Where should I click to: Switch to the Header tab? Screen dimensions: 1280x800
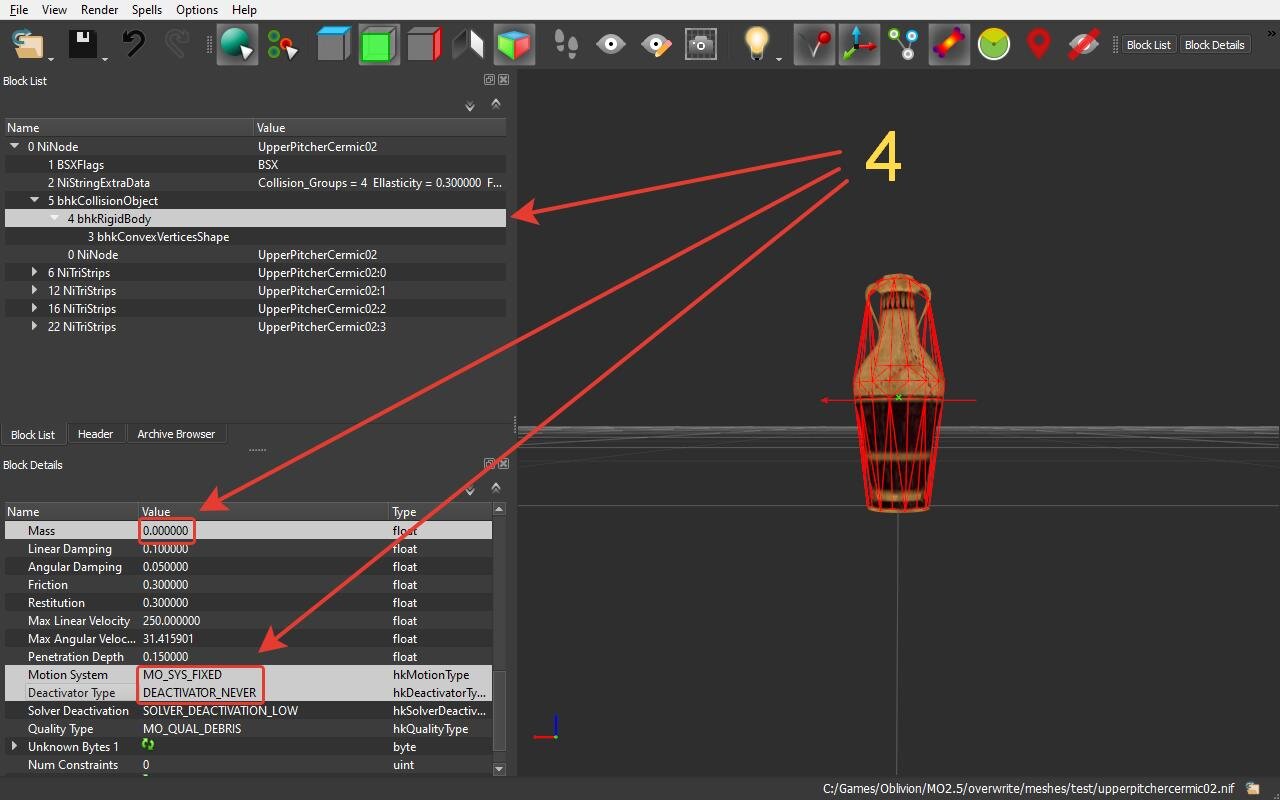[96, 433]
